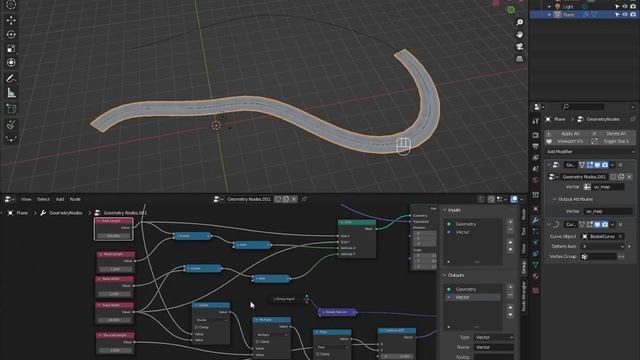Select the Rotate tool in viewport toolbar
The height and width of the screenshot is (360, 640).
(11, 34)
